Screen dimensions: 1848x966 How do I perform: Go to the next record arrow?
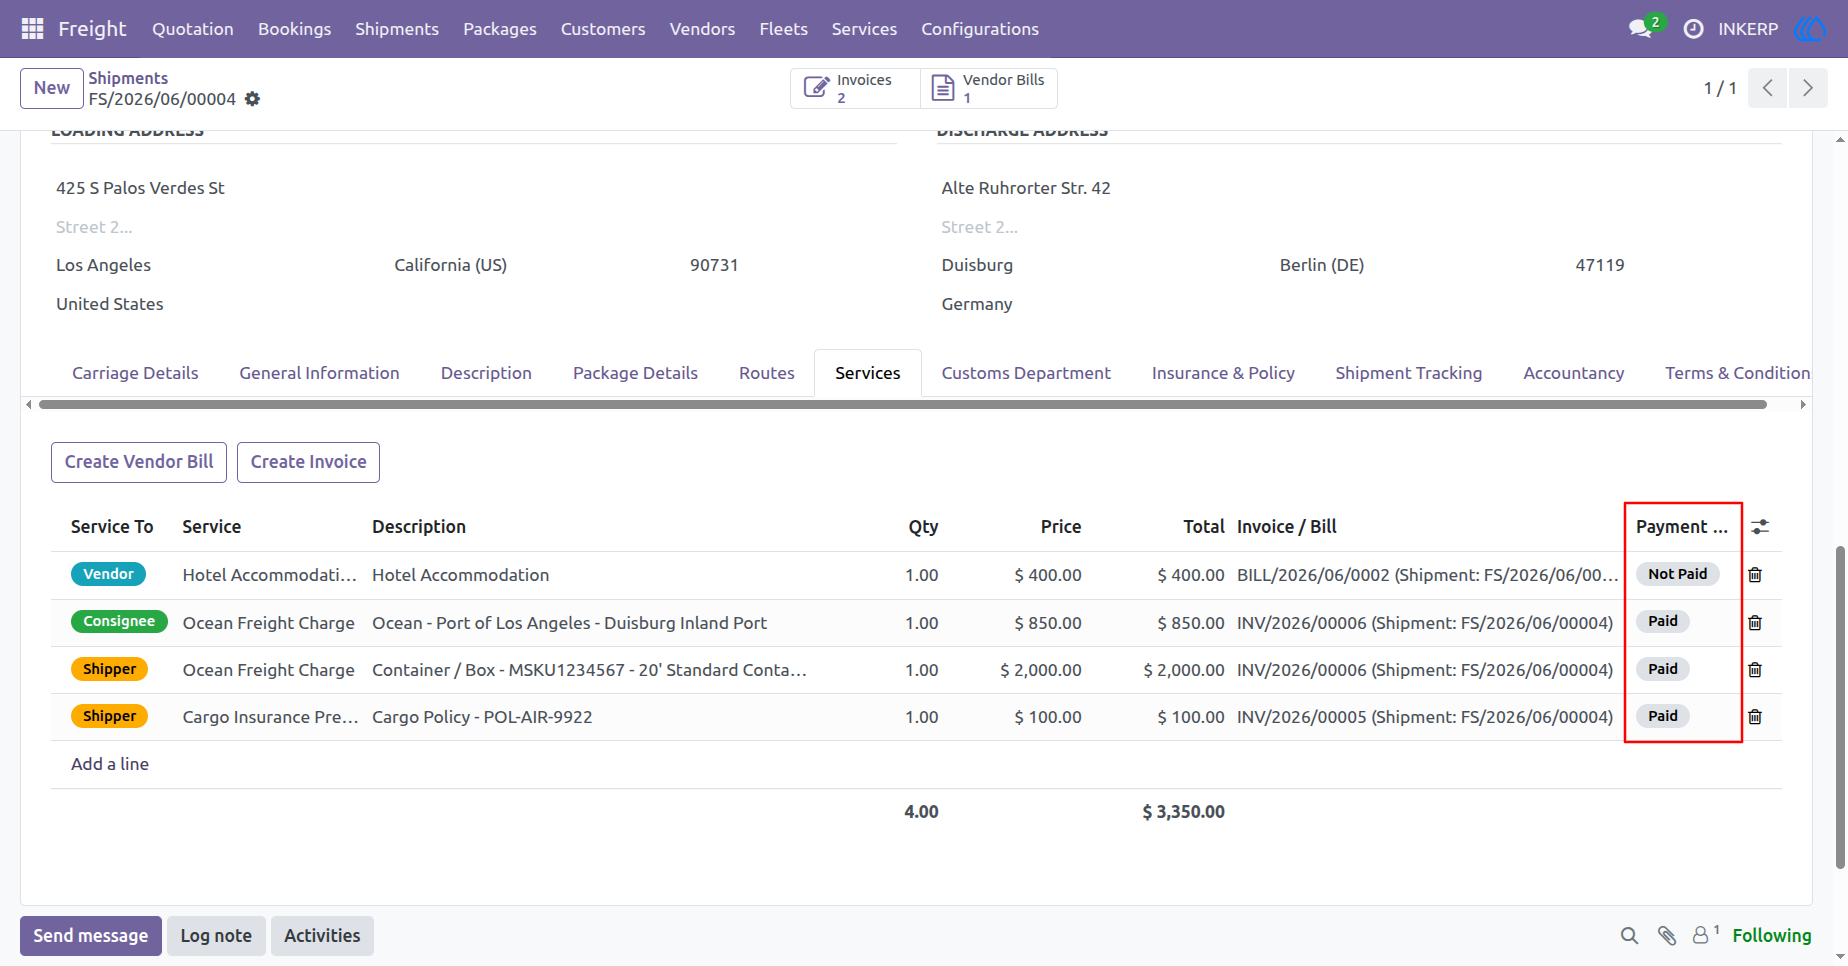pyautogui.click(x=1808, y=88)
